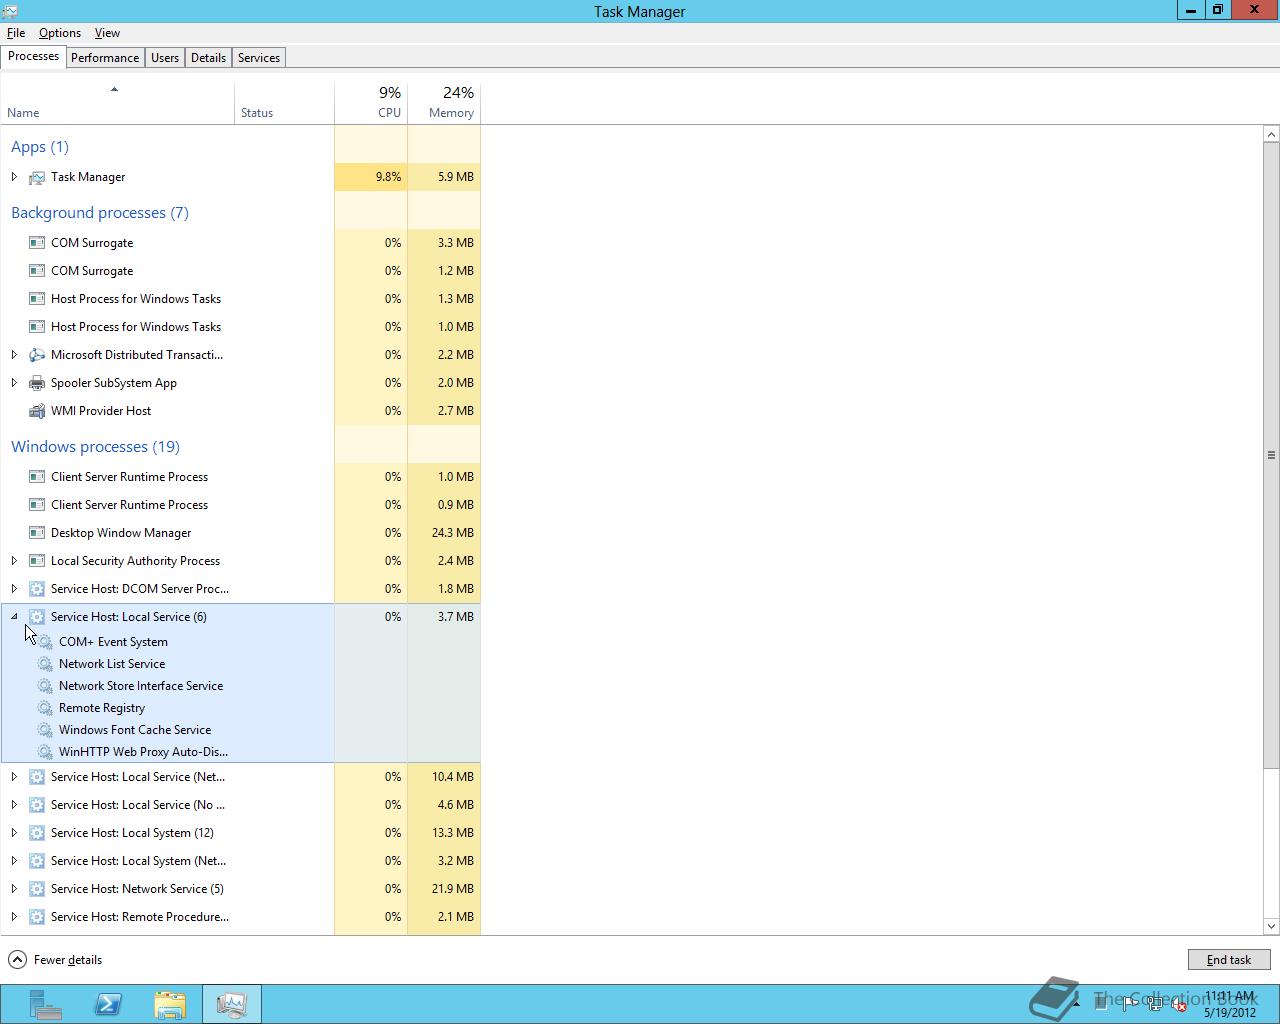Click the Task Manager app icon in list
1280x1024 pixels.
click(37, 177)
